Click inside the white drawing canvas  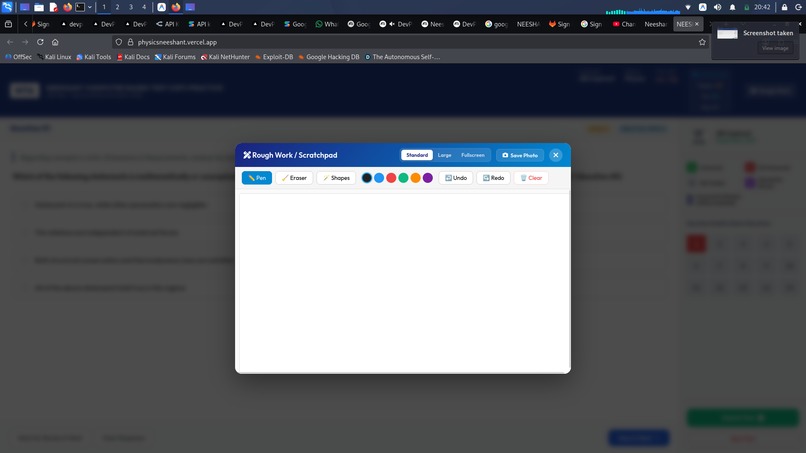[x=403, y=283]
